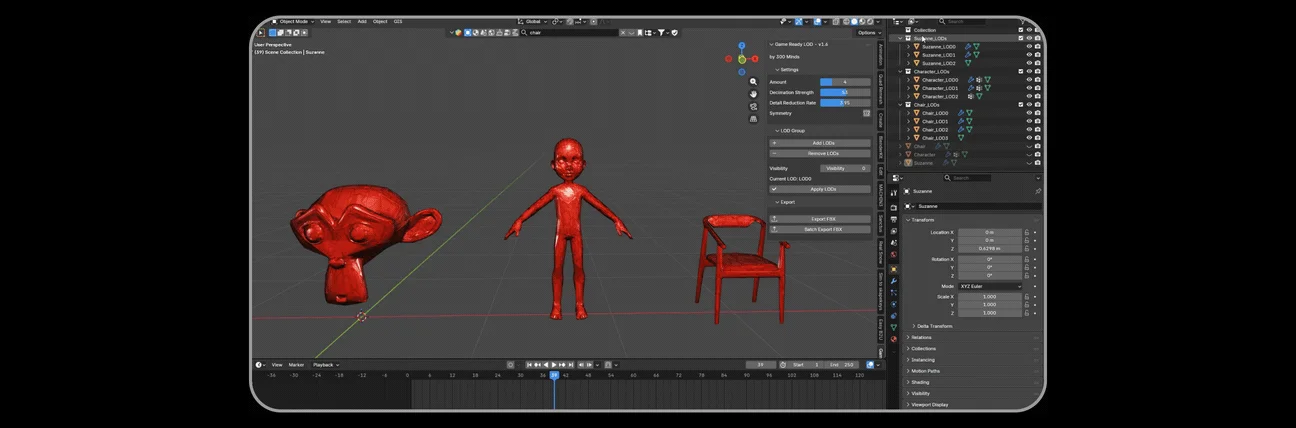Viewport: 1296px width, 428px height.
Task: Toggle the Suzanne_LODs collection exclude checkbox
Action: pyautogui.click(x=1021, y=38)
